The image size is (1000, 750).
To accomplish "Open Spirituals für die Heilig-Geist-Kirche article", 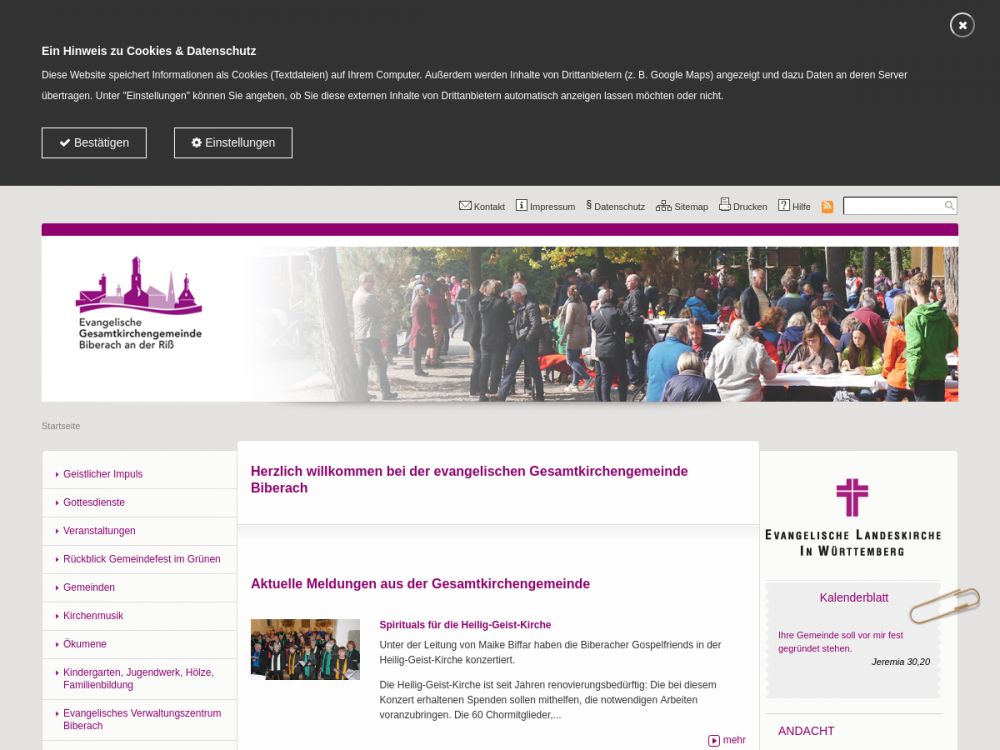I will coord(465,625).
